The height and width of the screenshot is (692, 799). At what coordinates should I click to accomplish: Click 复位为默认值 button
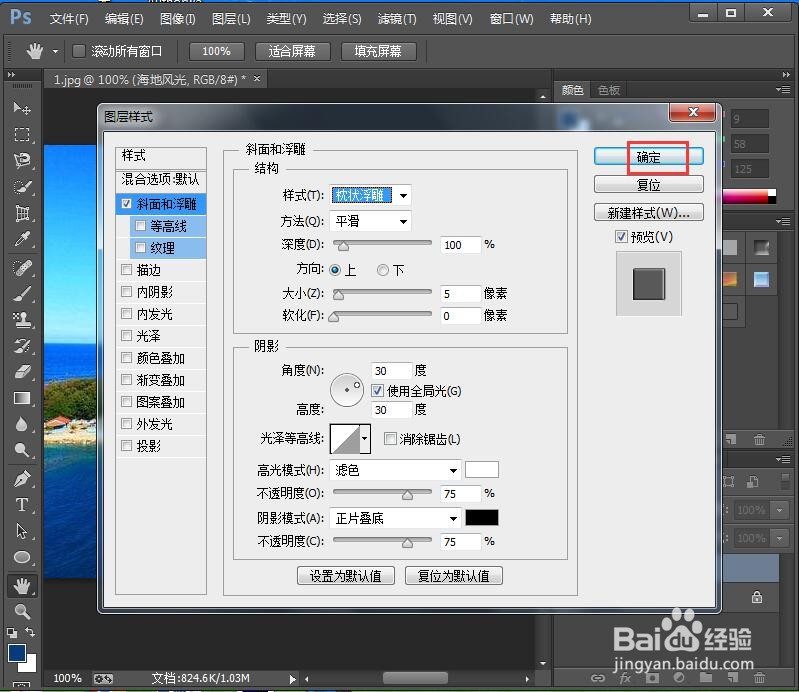tap(454, 576)
